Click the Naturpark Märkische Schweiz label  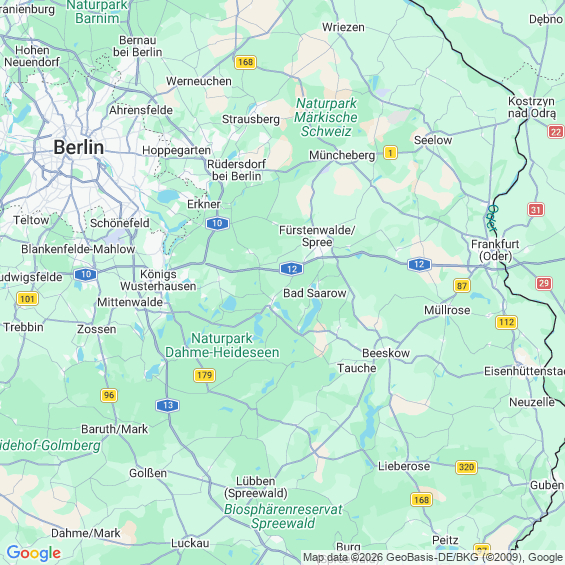[x=326, y=117]
